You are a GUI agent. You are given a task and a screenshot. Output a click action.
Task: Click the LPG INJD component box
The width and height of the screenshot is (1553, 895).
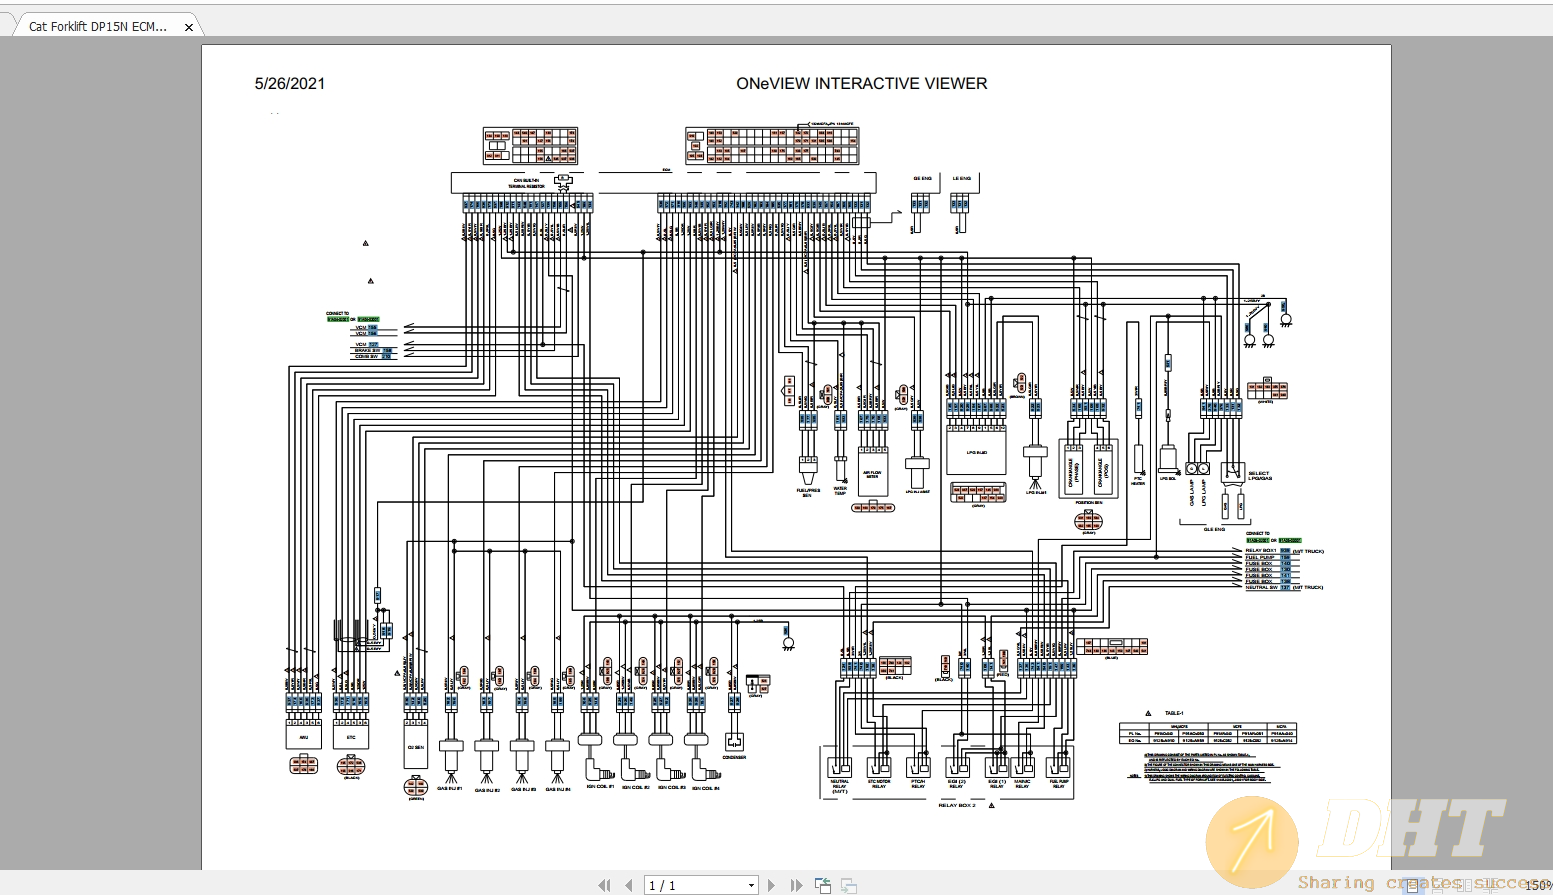(977, 452)
